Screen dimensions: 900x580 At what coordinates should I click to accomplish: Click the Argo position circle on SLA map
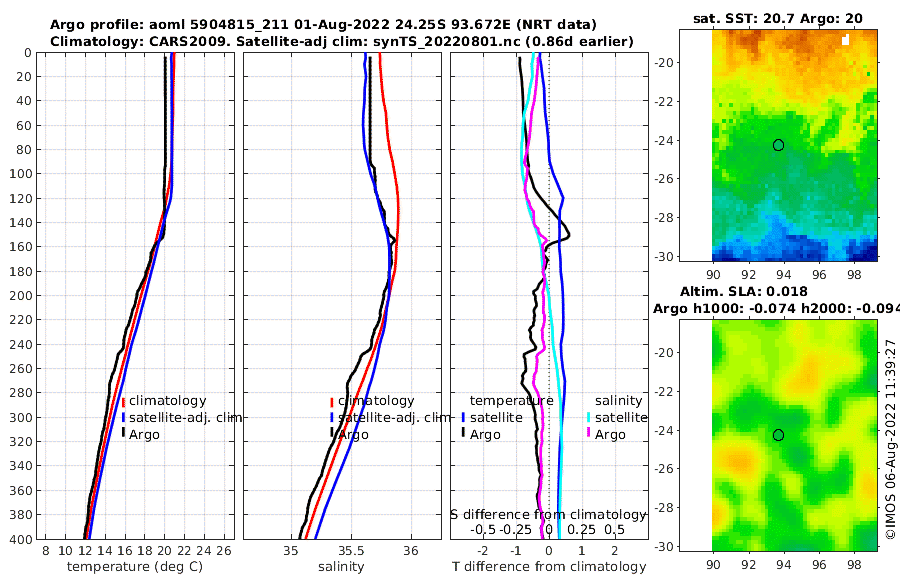tap(778, 435)
